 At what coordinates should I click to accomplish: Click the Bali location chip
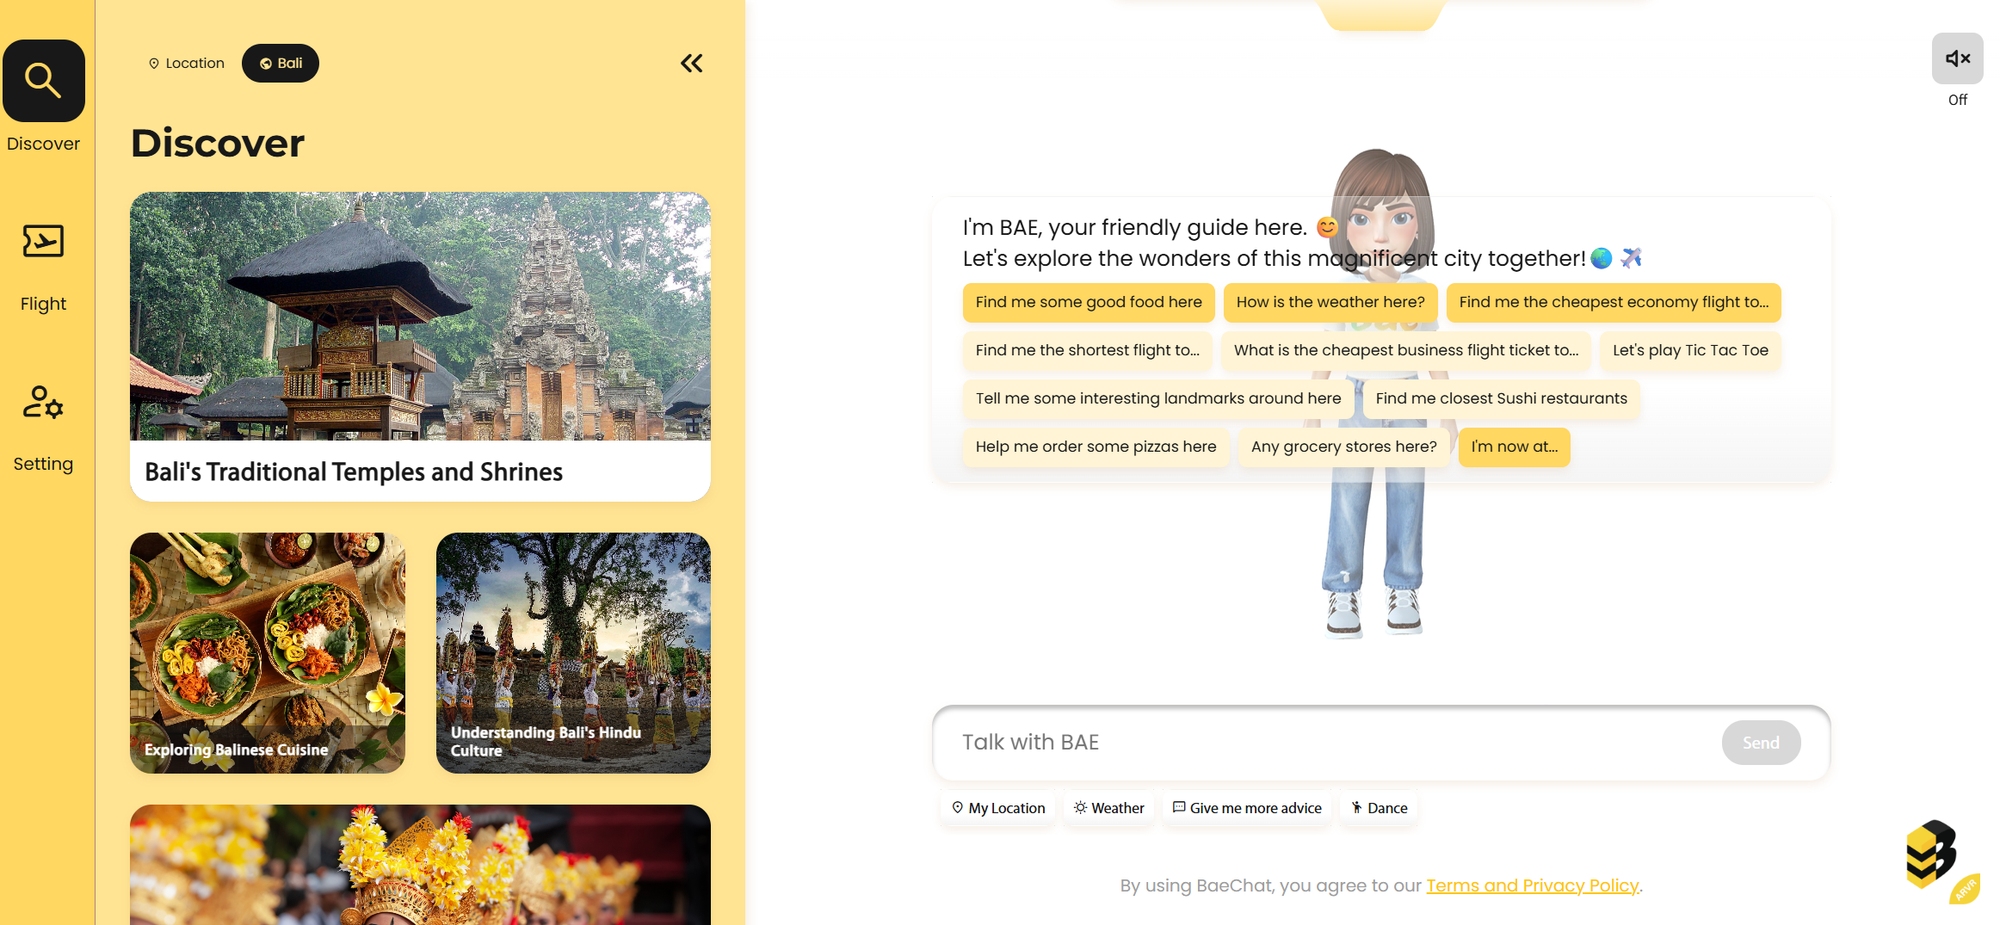(x=280, y=63)
